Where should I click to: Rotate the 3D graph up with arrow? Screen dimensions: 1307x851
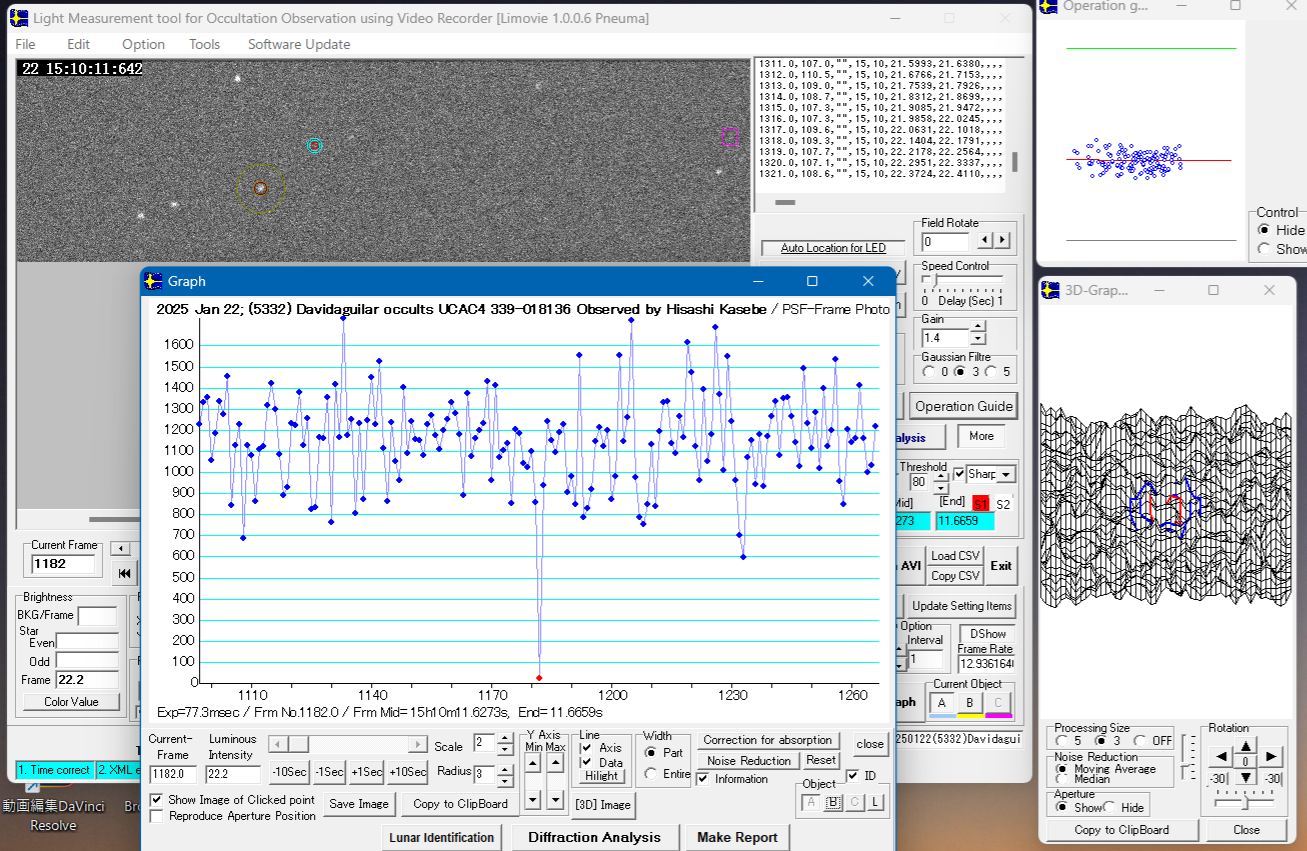(x=1245, y=745)
